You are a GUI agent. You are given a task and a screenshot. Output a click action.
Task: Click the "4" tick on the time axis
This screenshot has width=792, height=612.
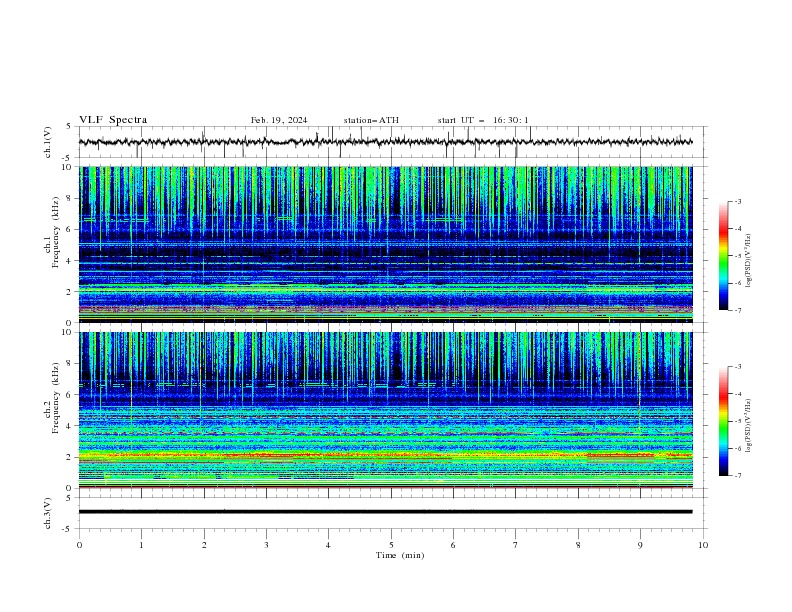[328, 545]
